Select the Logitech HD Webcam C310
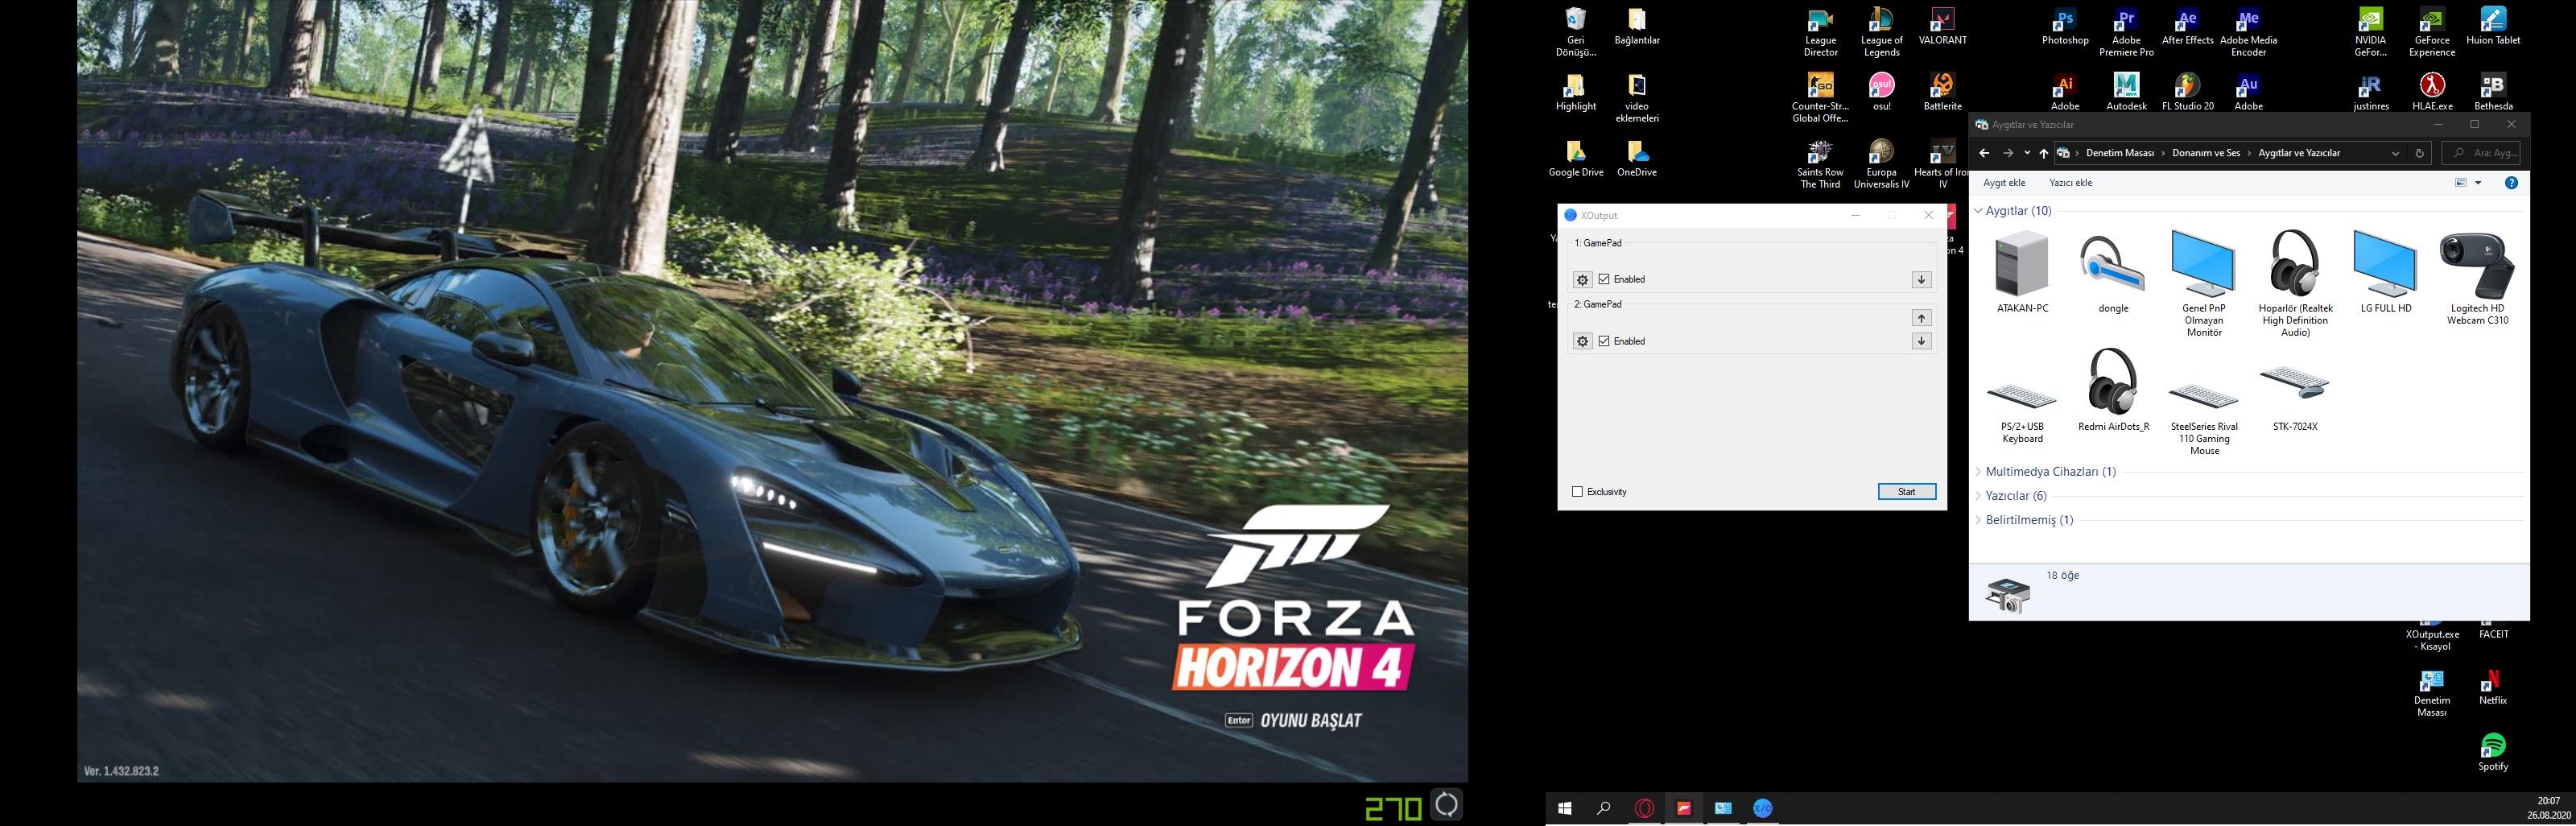The image size is (2576, 826). [2477, 278]
